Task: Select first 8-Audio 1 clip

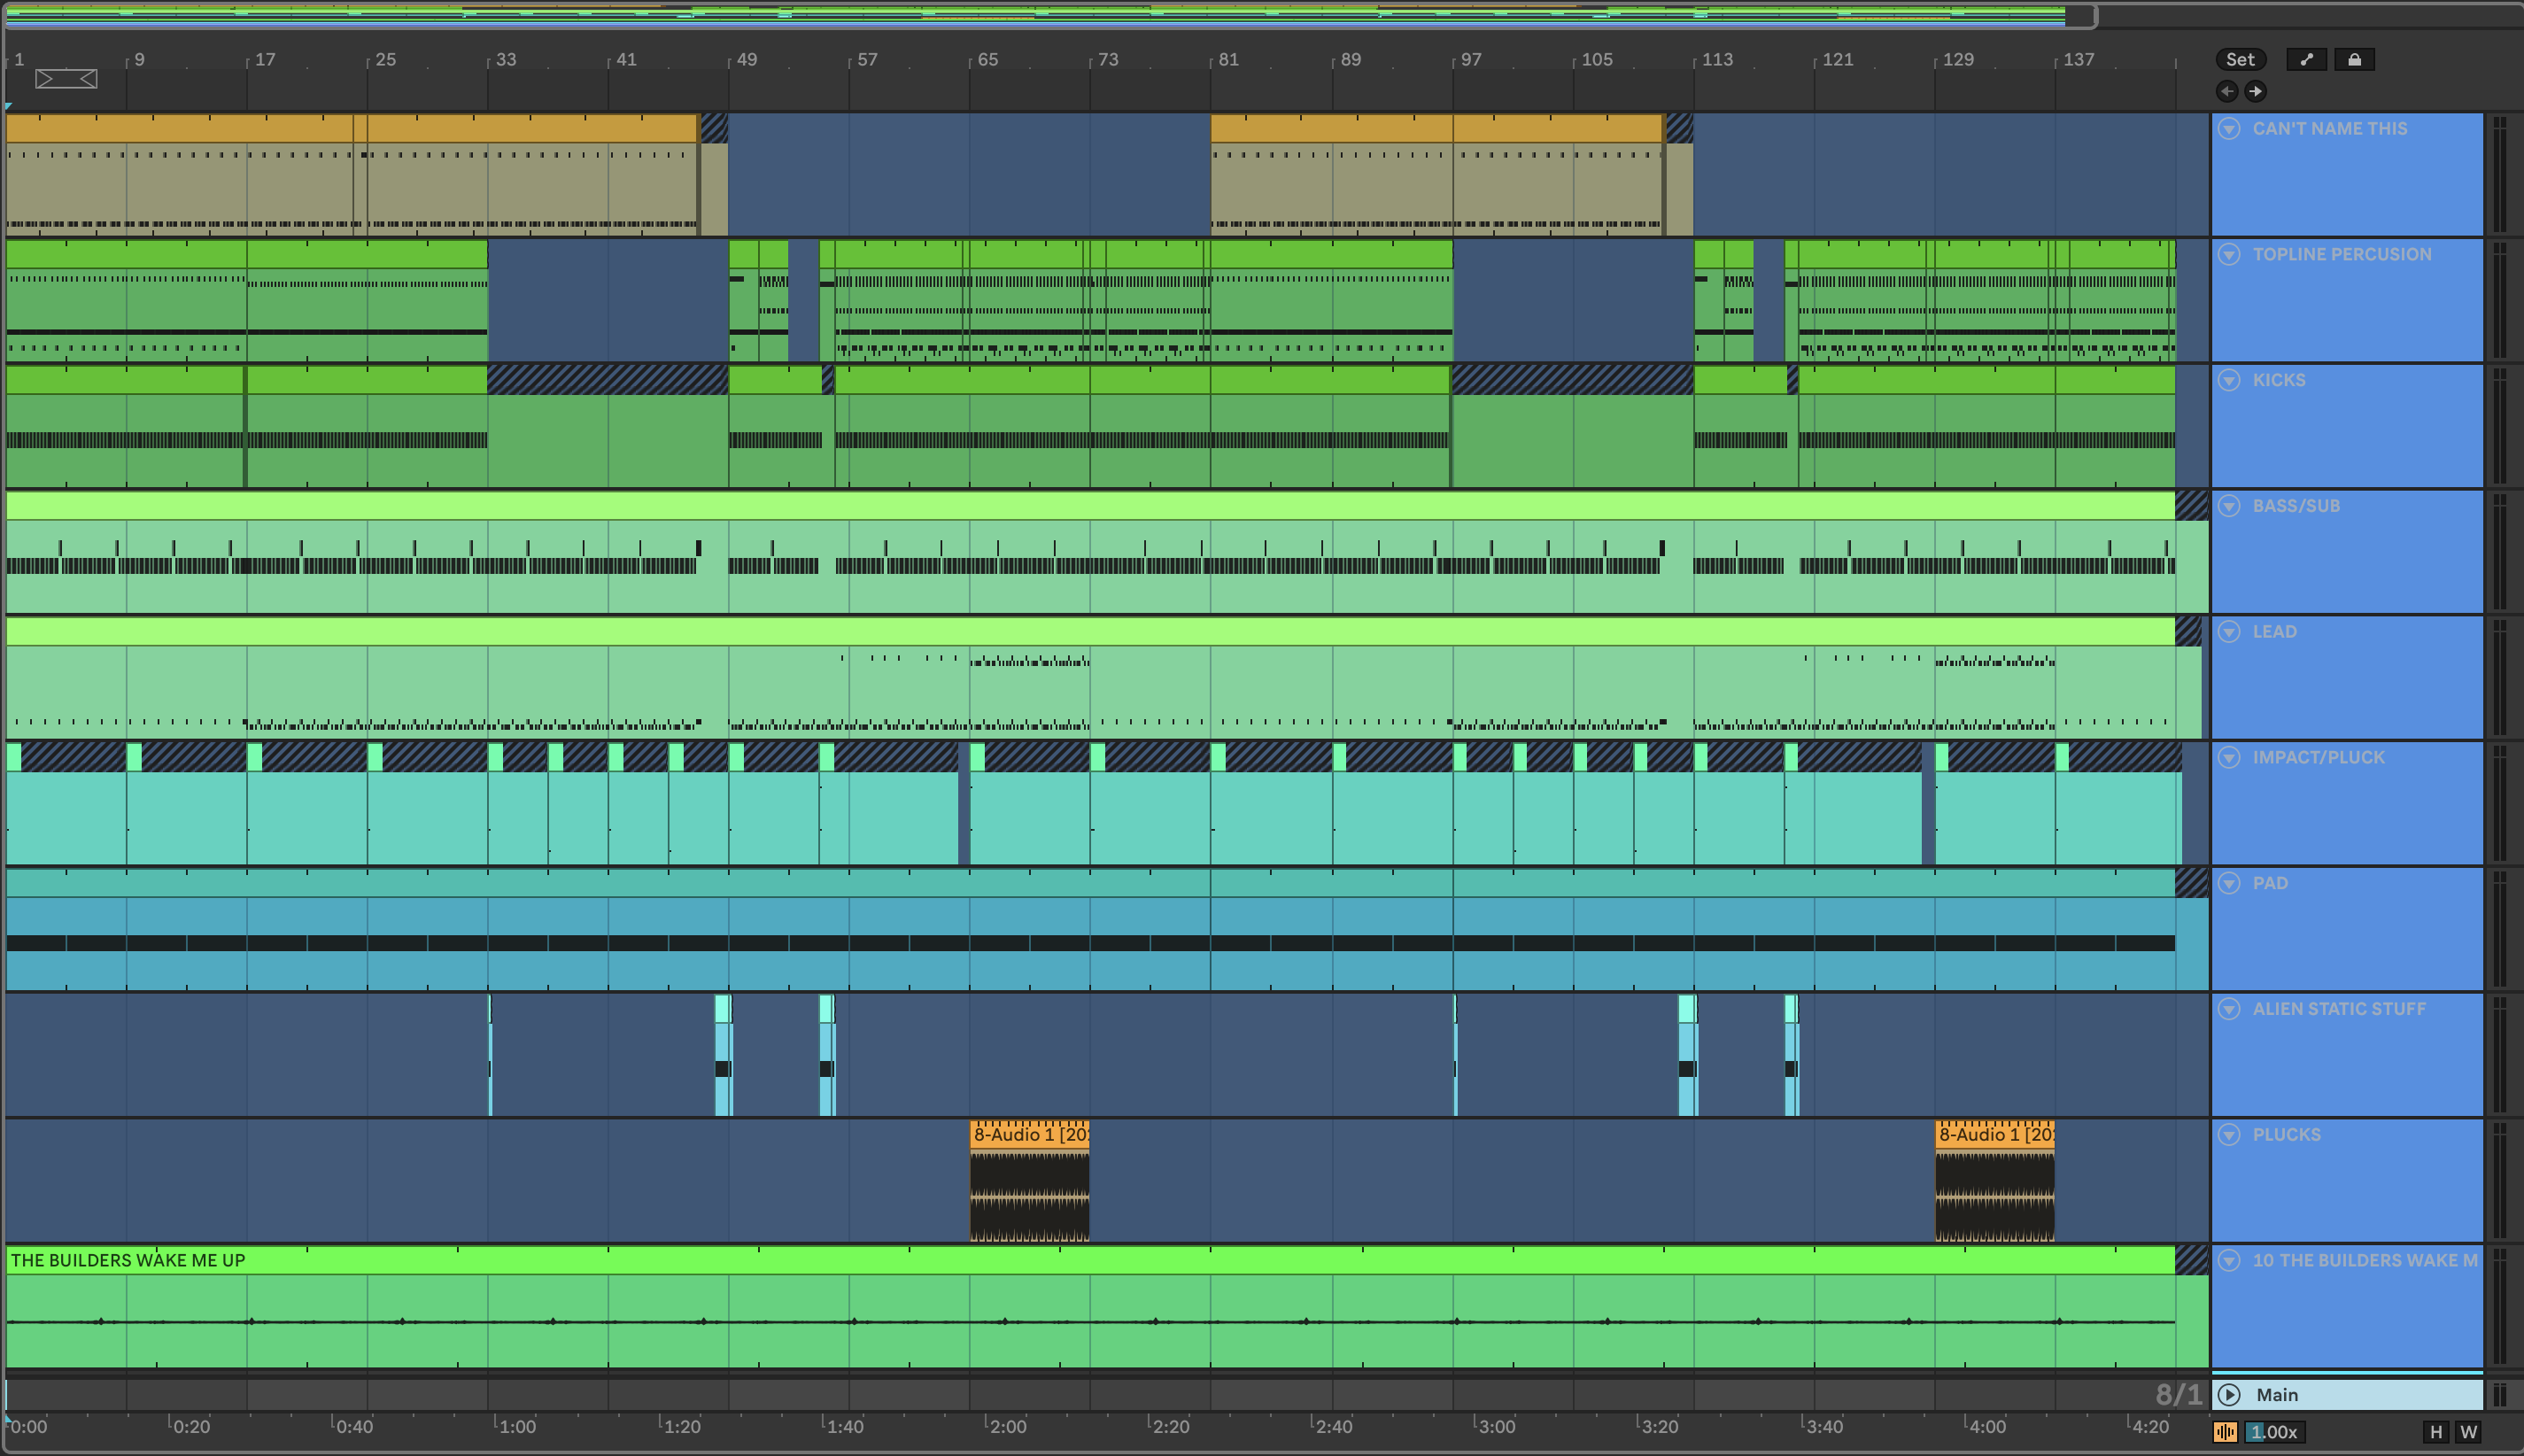Action: [x=1029, y=1134]
